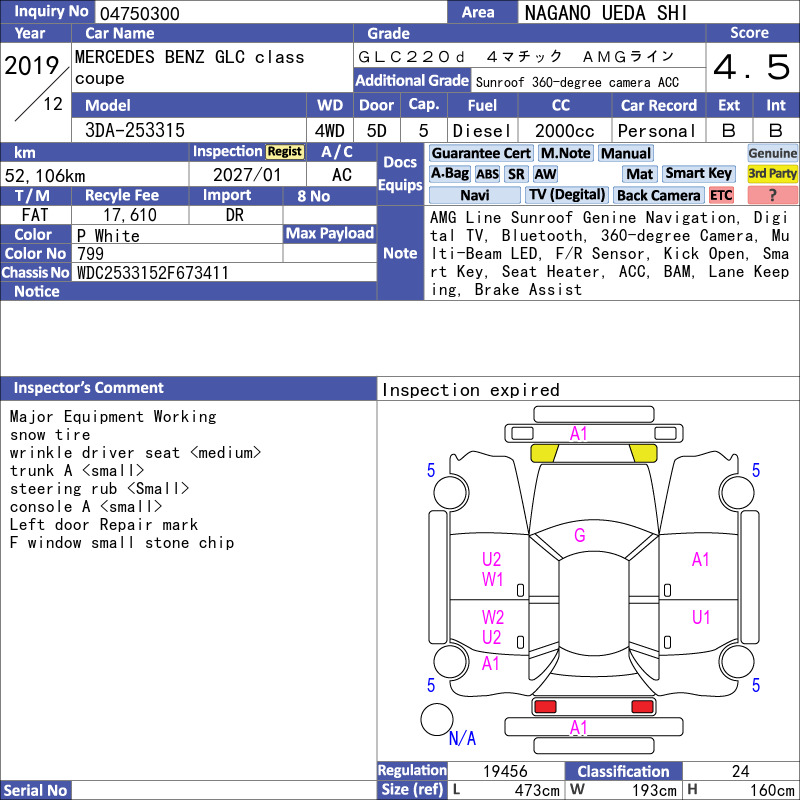Click the Mat equipment badge
The width and height of the screenshot is (800, 800).
[x=640, y=174]
